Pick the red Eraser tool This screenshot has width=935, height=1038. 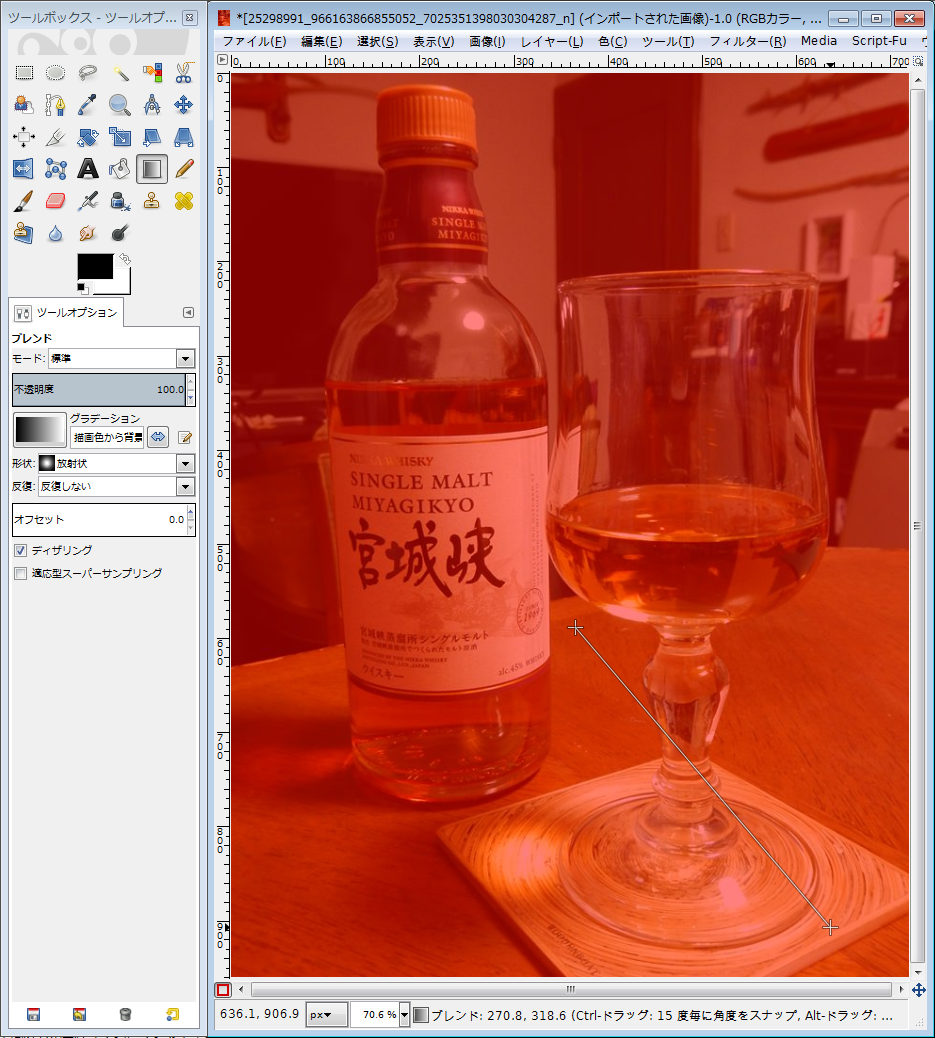coord(56,201)
